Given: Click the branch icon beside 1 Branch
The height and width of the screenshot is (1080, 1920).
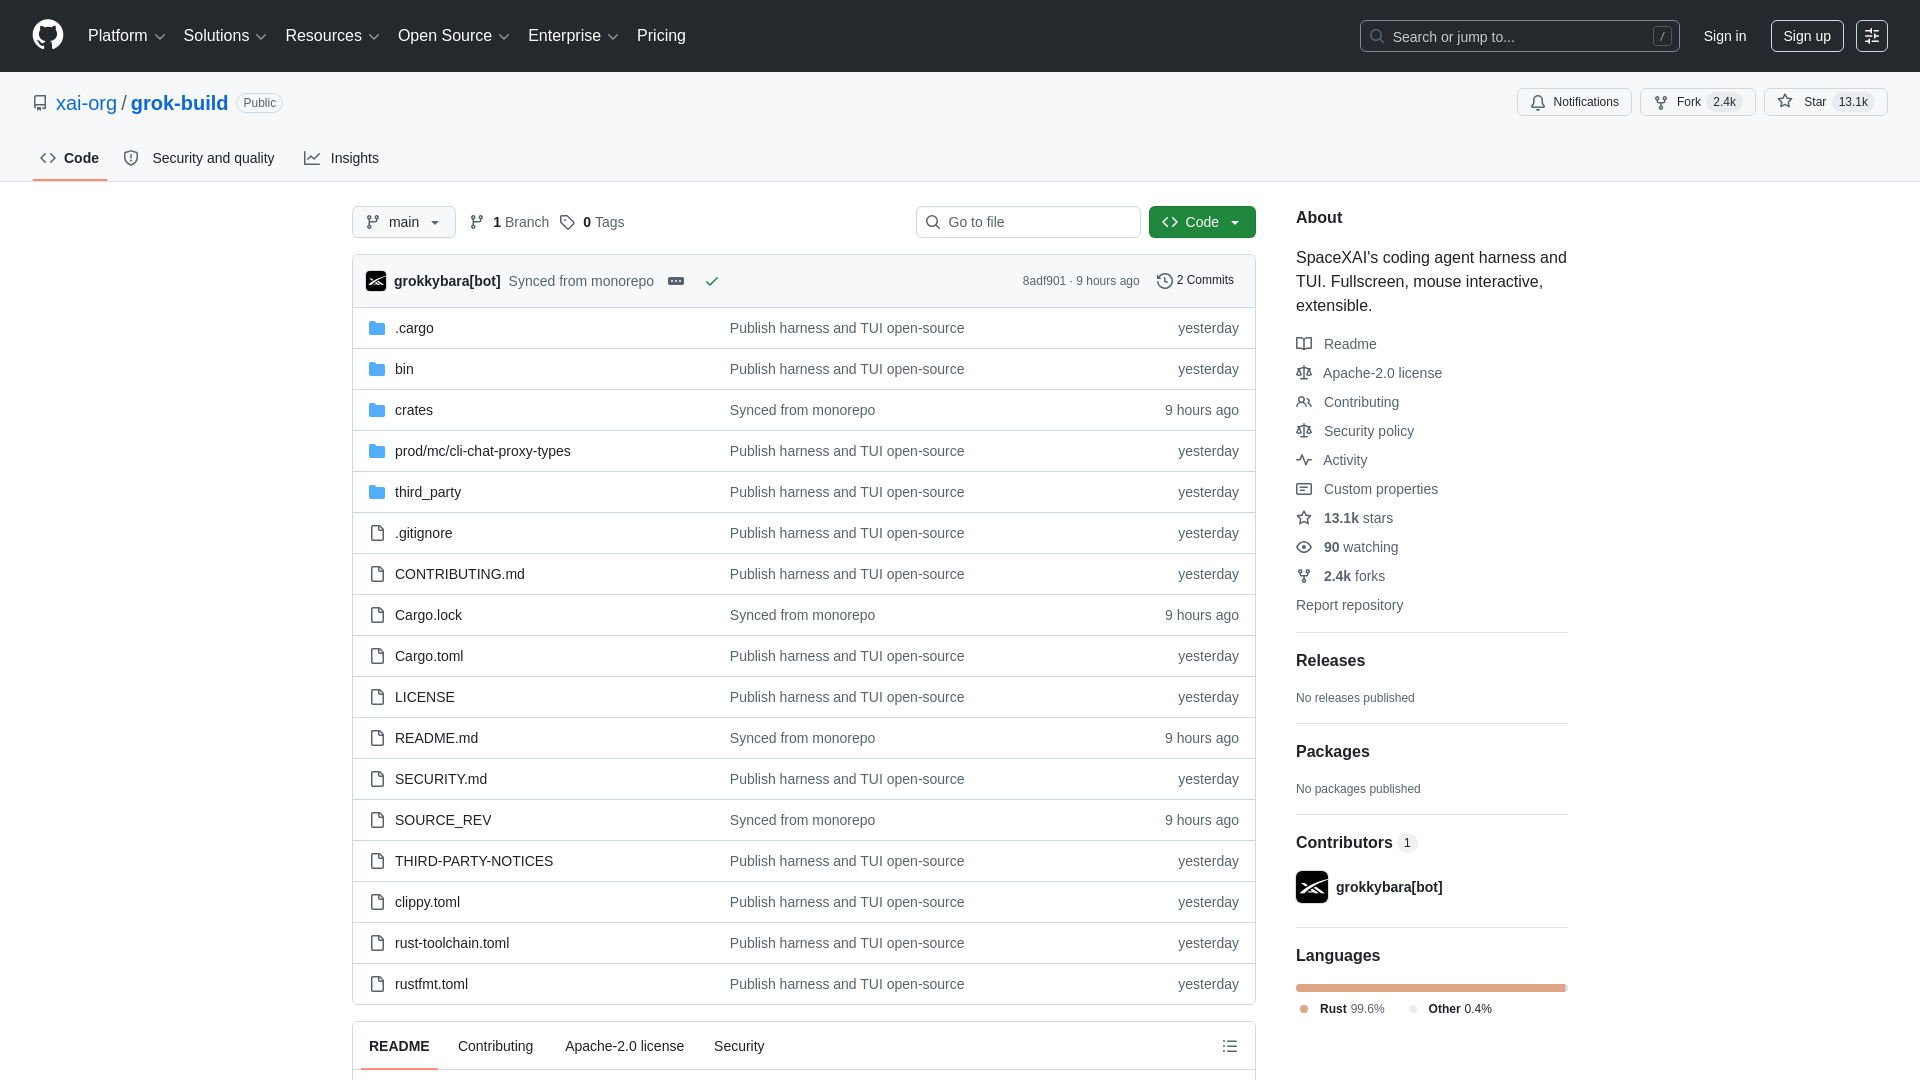Looking at the screenshot, I should 477,222.
